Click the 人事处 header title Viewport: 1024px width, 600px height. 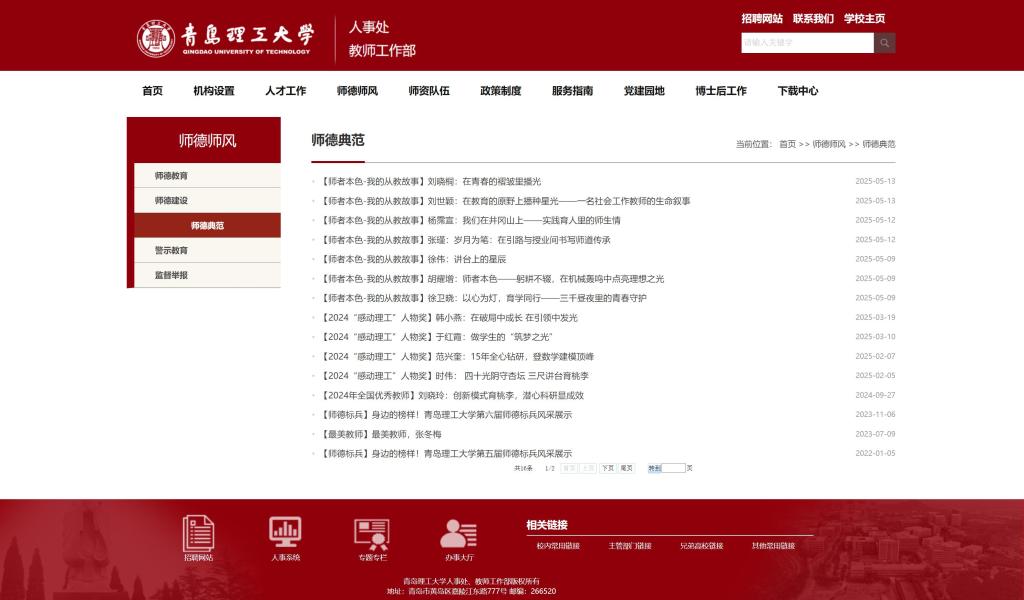tap(369, 27)
